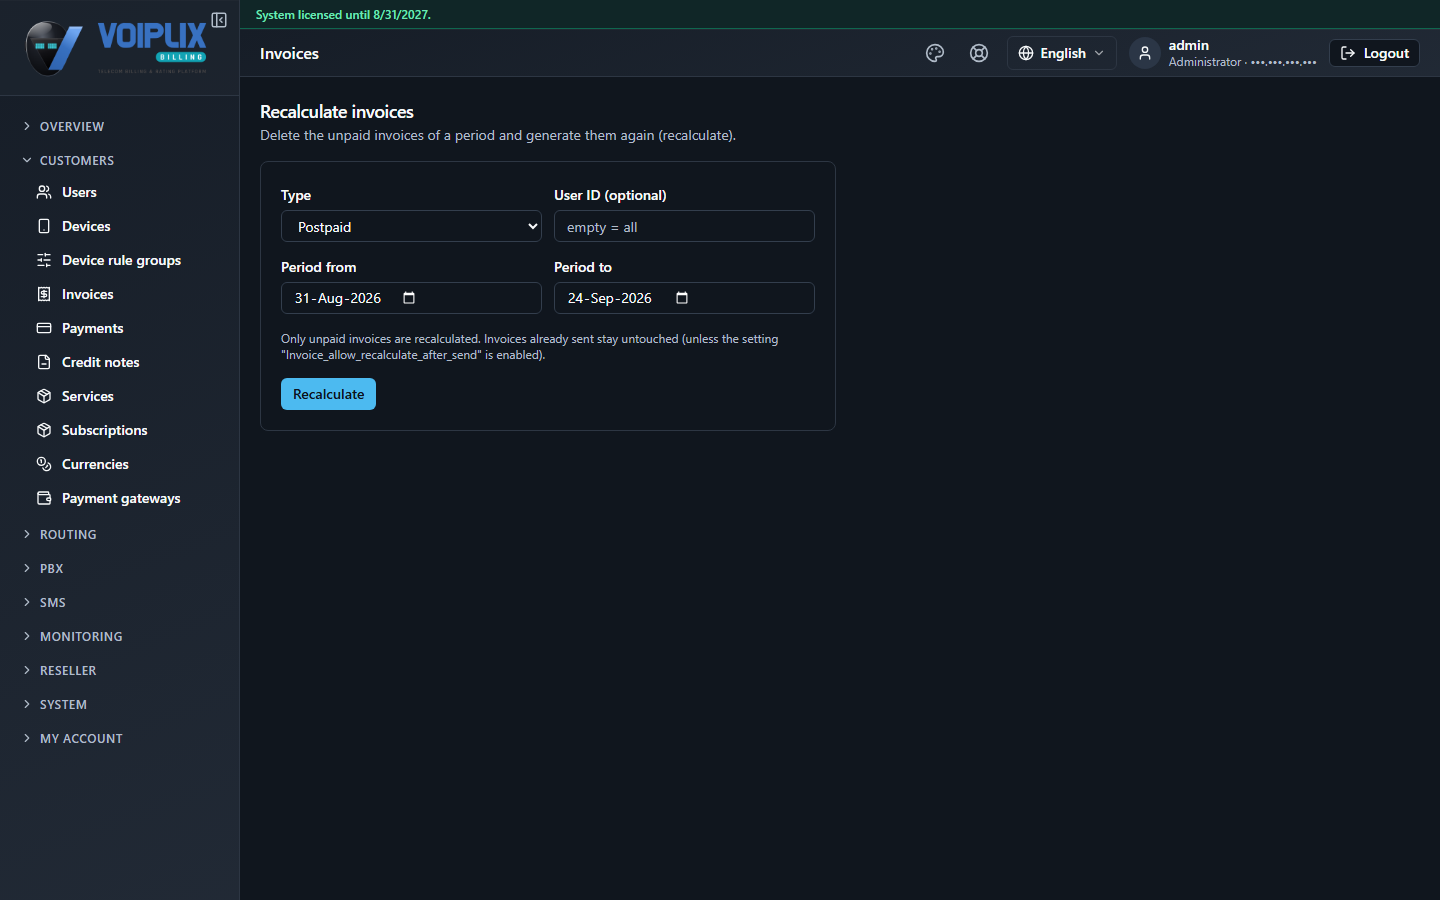The height and width of the screenshot is (900, 1440).
Task: Click the Credit notes document icon
Action: [44, 362]
